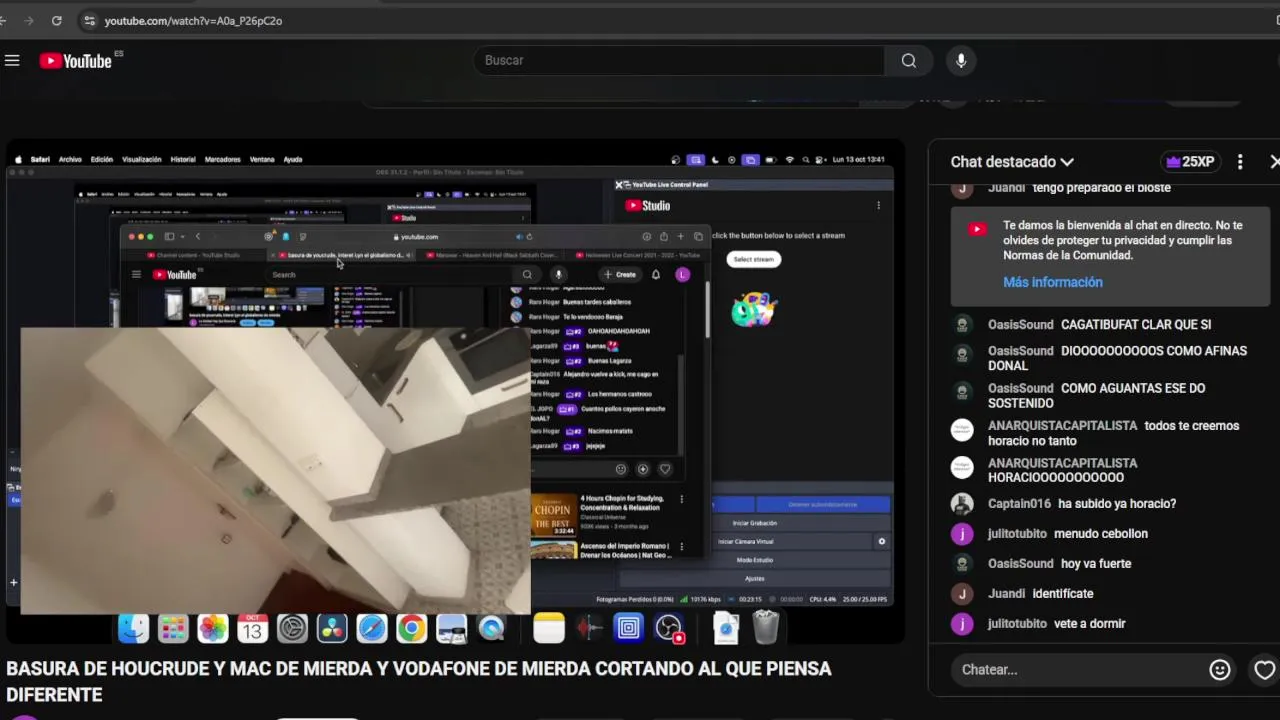This screenshot has width=1280, height=720.
Task: Open Edición in the streamed Safari menu bar
Action: [x=102, y=159]
